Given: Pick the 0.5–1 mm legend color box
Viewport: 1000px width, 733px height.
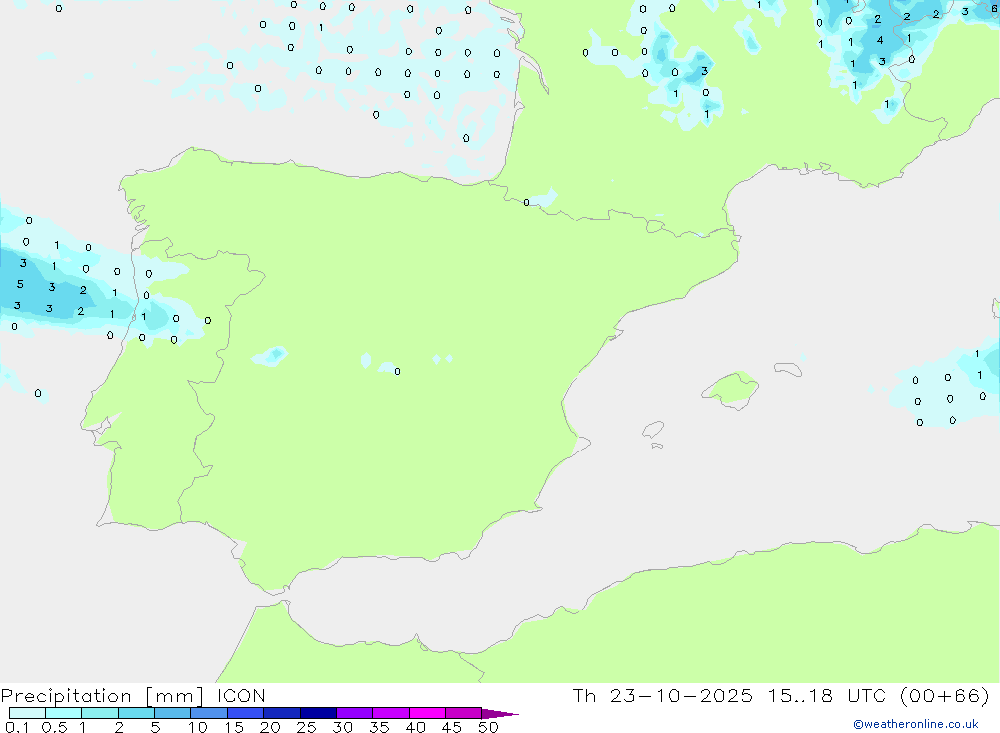Looking at the screenshot, I should coord(64,713).
